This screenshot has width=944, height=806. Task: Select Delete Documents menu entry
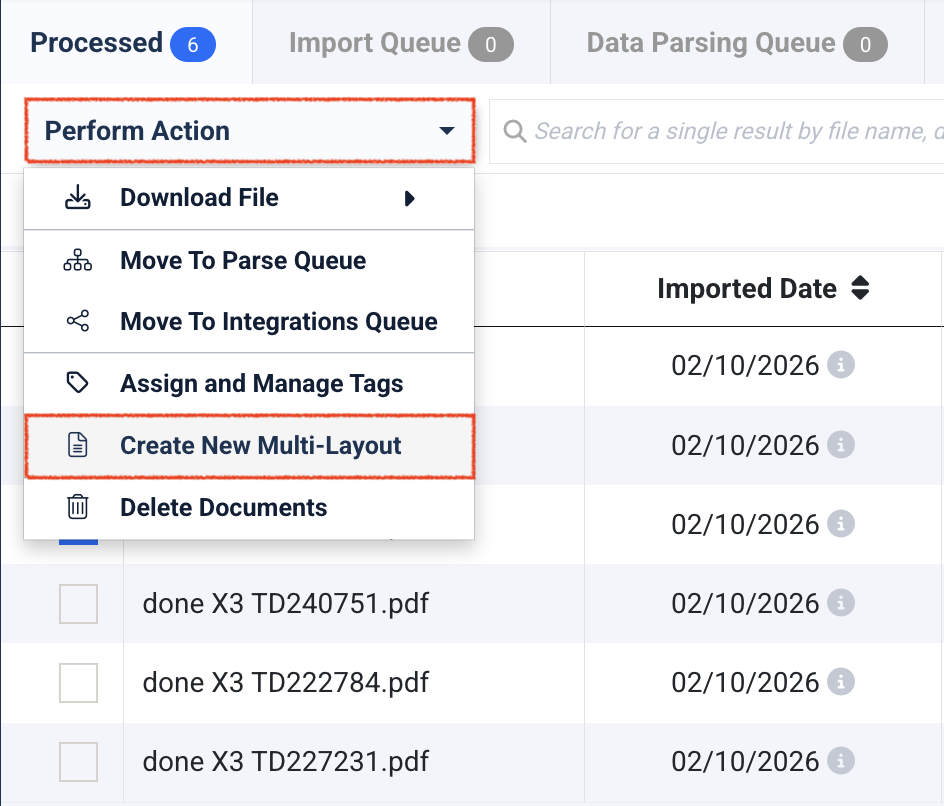(x=223, y=507)
